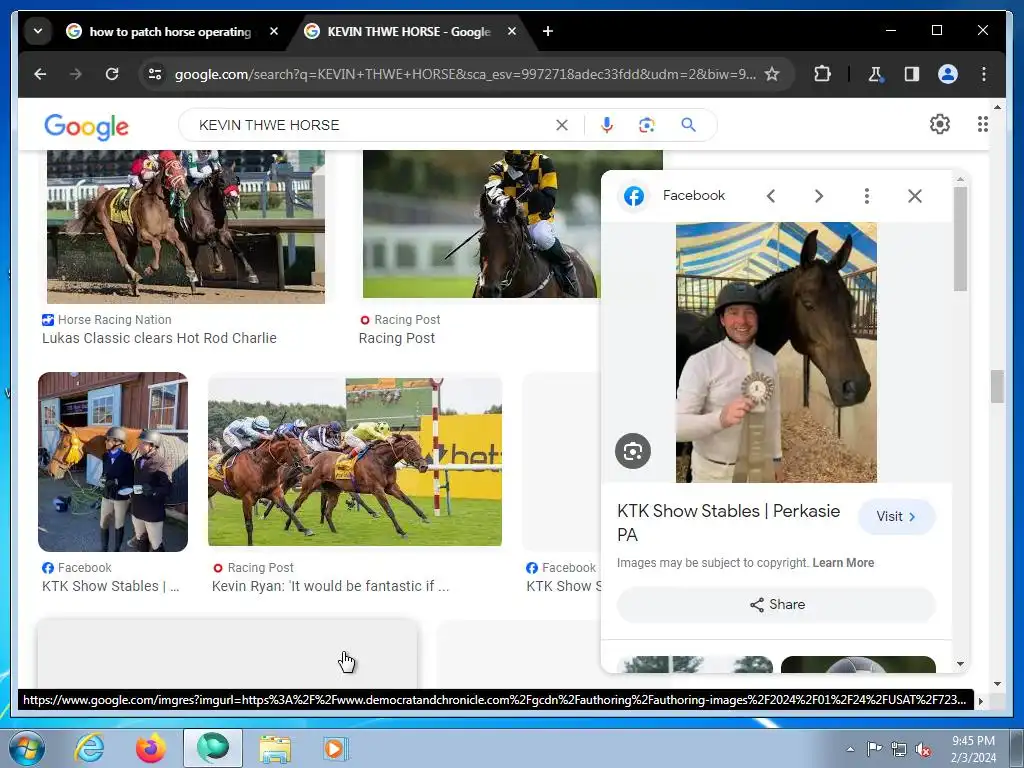Switch to the 'how to patch horse operating' tab
This screenshot has height=768, width=1024.
(170, 31)
